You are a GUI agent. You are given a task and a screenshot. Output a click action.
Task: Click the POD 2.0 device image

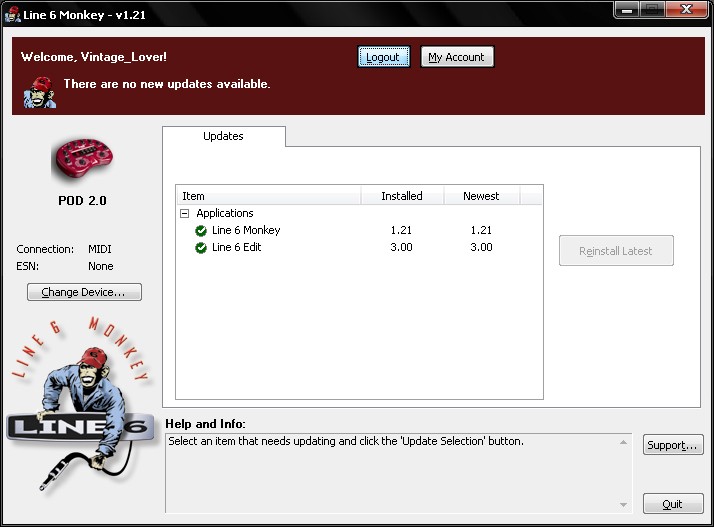82,159
